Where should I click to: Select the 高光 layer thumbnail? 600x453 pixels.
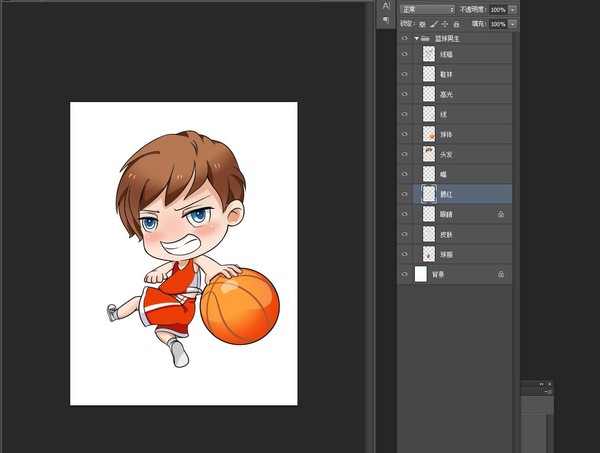tap(429, 94)
